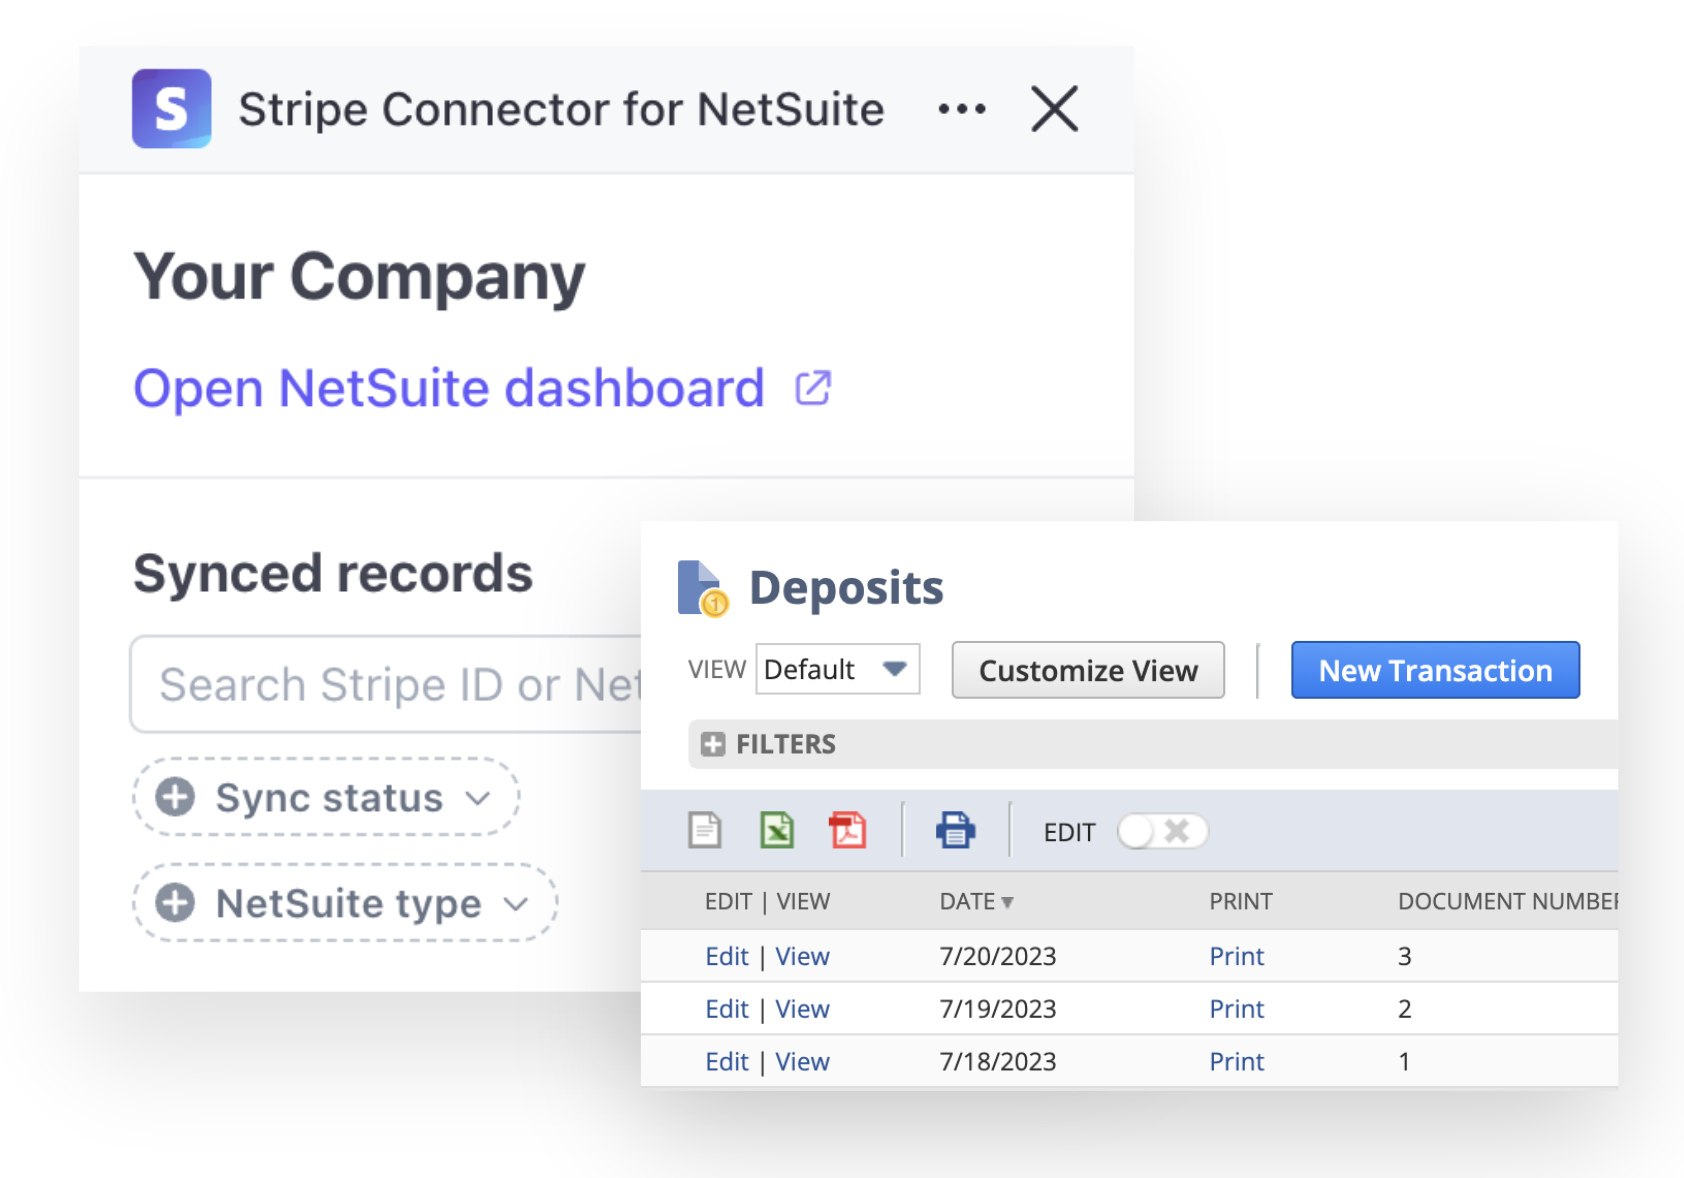Image resolution: width=1684 pixels, height=1178 pixels.
Task: Click the Stripe Connector app logo
Action: tap(172, 108)
